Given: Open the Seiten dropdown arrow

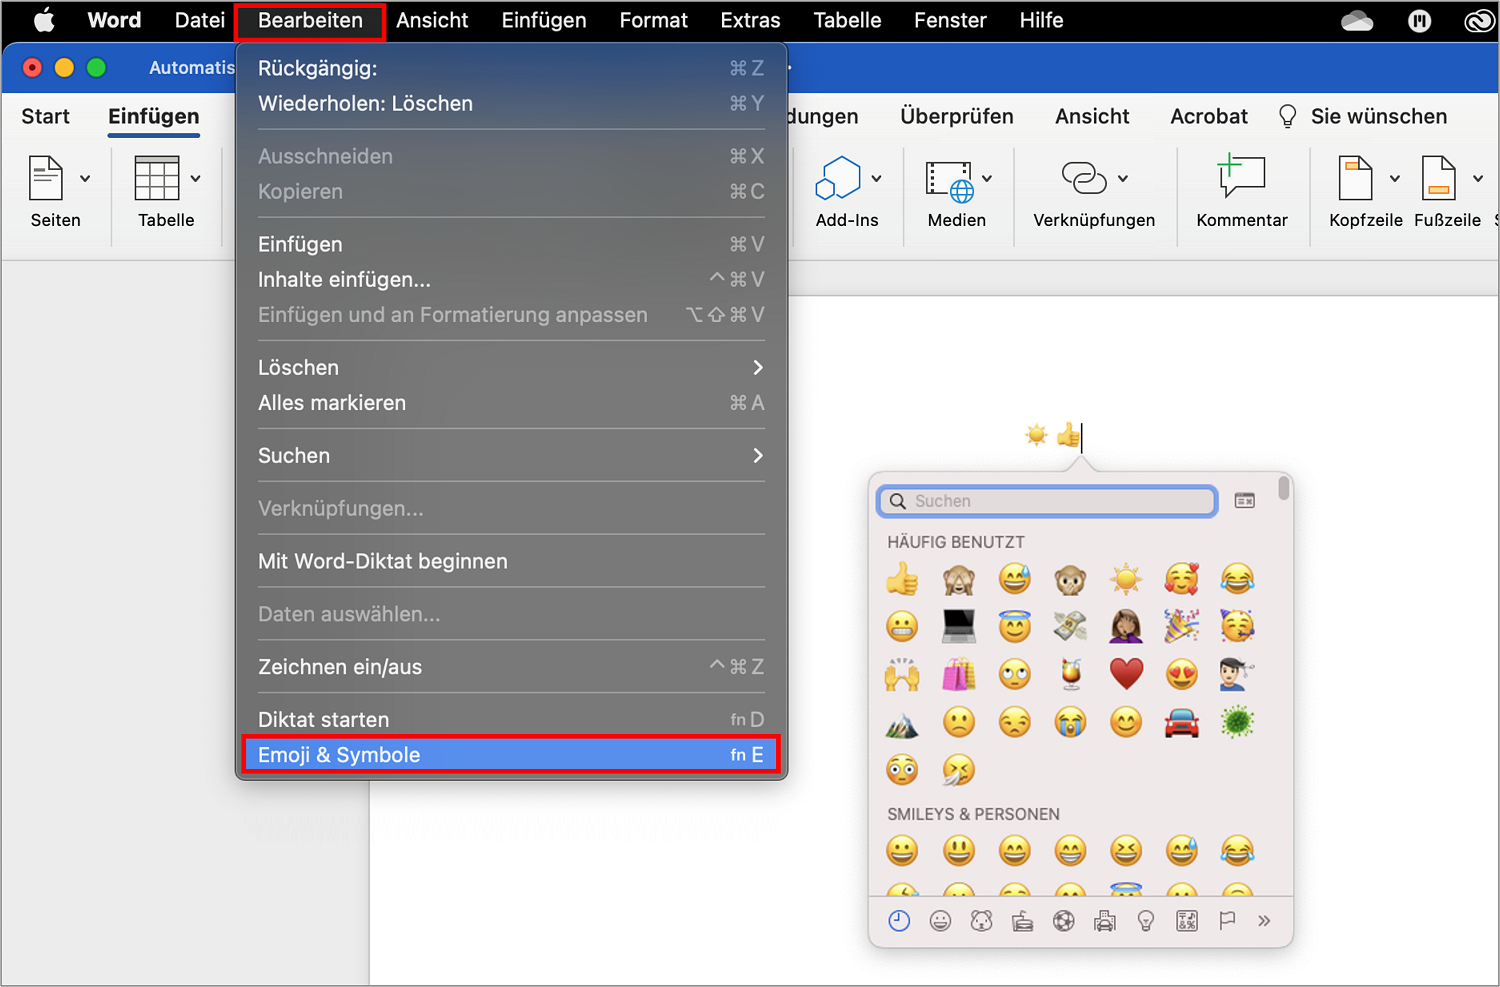Looking at the screenshot, I should pyautogui.click(x=85, y=178).
